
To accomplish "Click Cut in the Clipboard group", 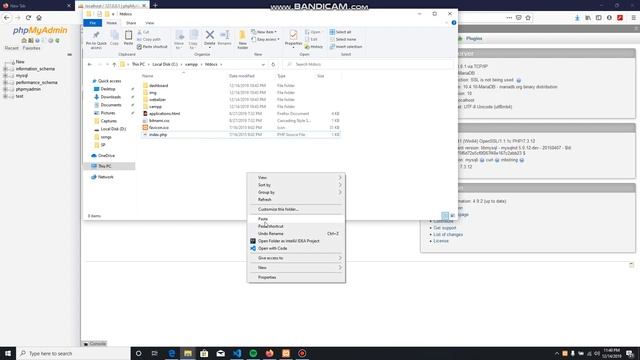I will 143,32.
